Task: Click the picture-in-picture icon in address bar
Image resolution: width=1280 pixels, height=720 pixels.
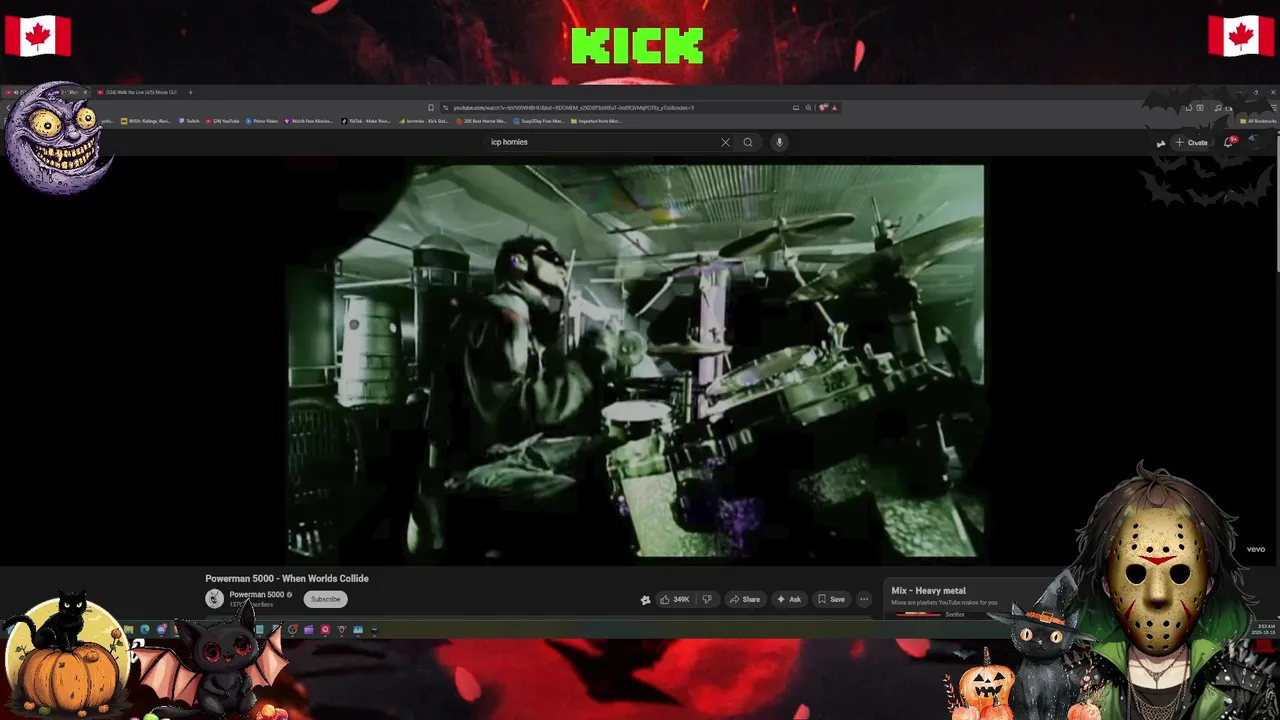Action: coord(796,107)
